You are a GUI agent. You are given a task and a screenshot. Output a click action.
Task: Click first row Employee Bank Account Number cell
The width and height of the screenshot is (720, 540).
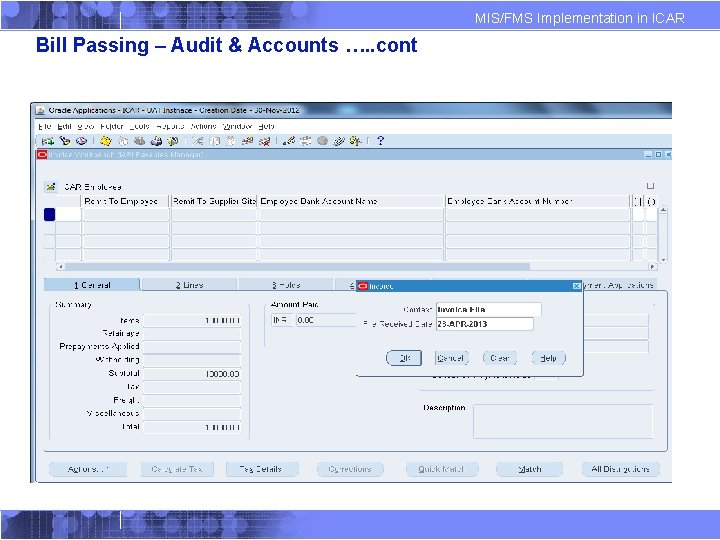tap(538, 215)
